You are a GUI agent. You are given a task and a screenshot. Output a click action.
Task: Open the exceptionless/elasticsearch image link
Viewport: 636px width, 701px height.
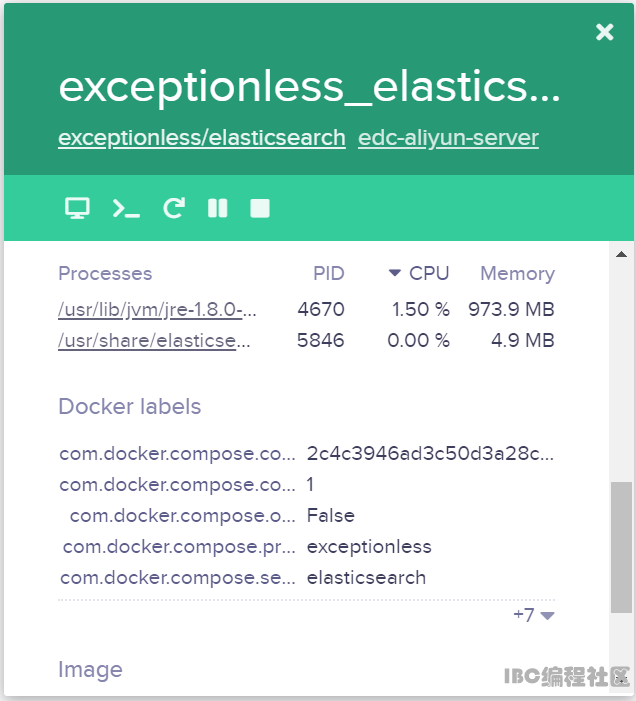[202, 138]
